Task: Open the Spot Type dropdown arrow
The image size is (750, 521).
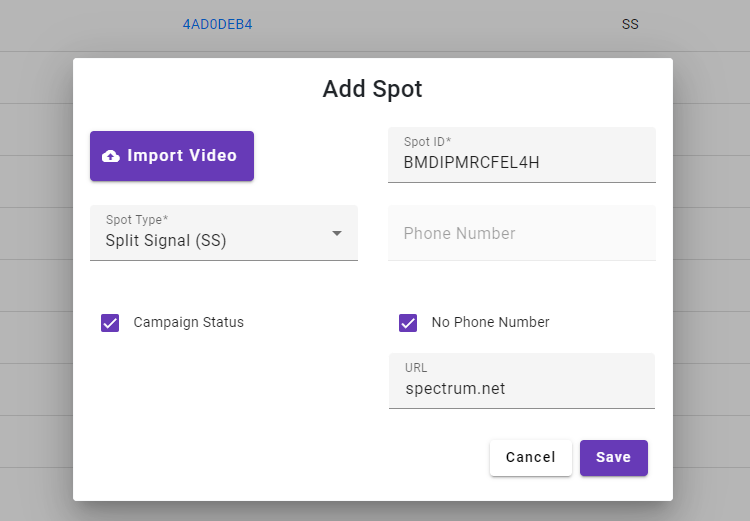Action: point(337,233)
